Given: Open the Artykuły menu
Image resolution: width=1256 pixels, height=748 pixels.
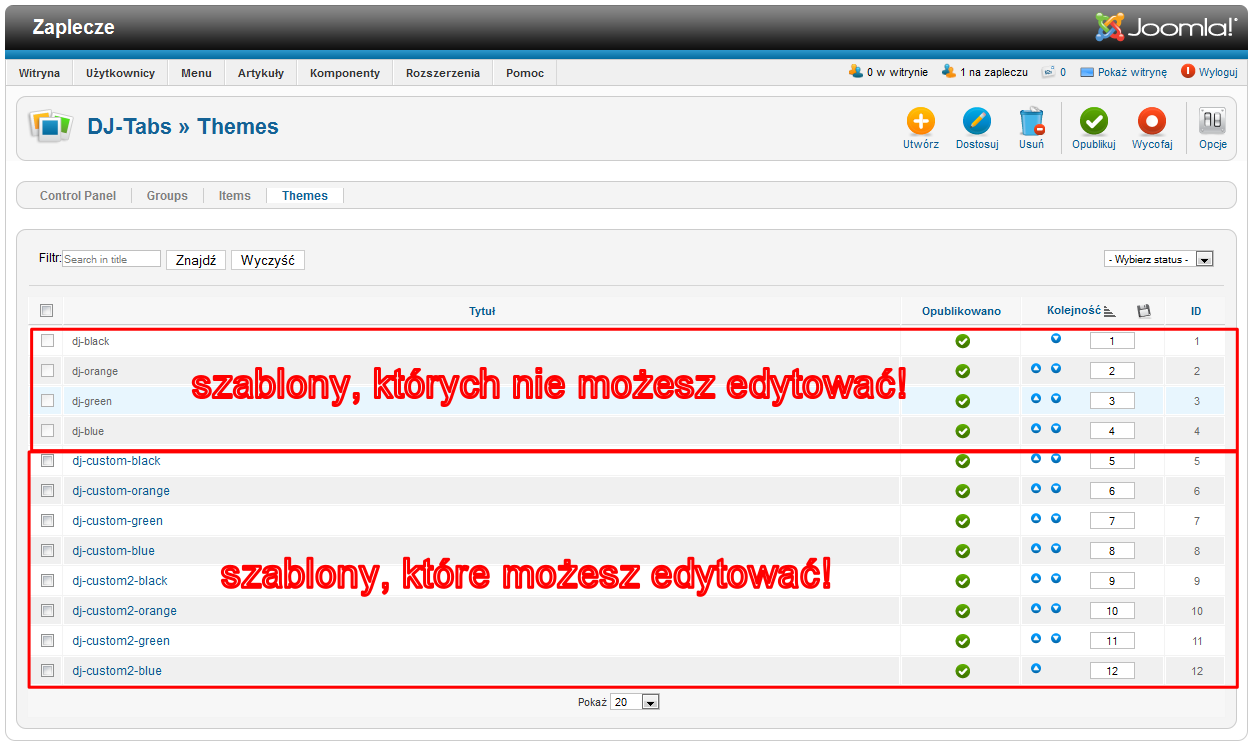Looking at the screenshot, I should click(261, 73).
